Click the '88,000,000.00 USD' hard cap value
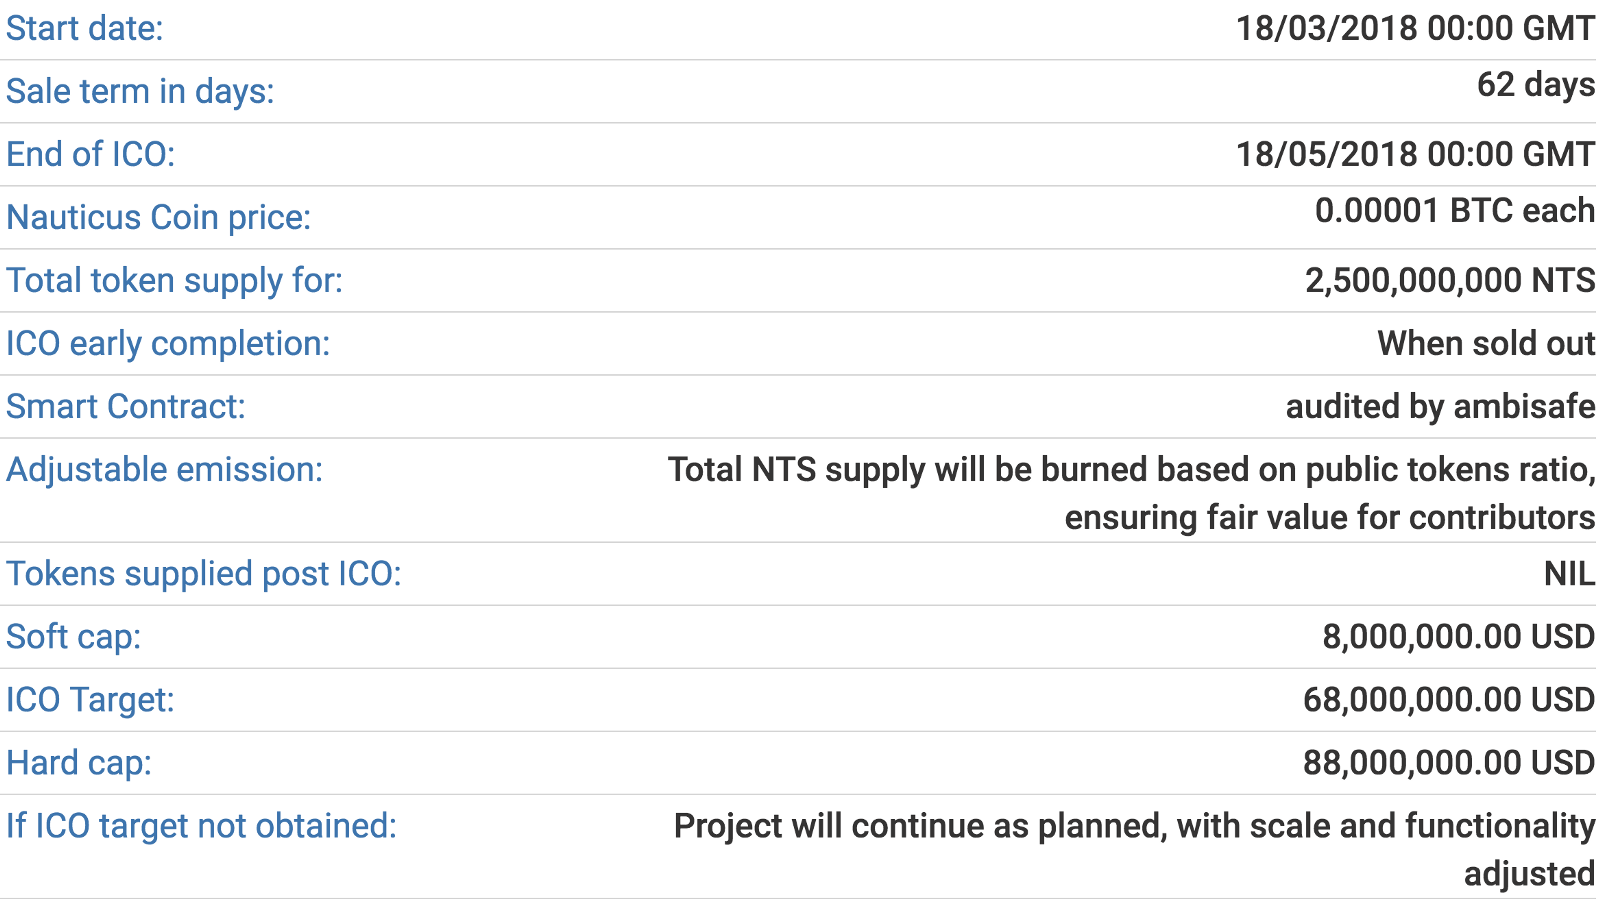 [1448, 762]
